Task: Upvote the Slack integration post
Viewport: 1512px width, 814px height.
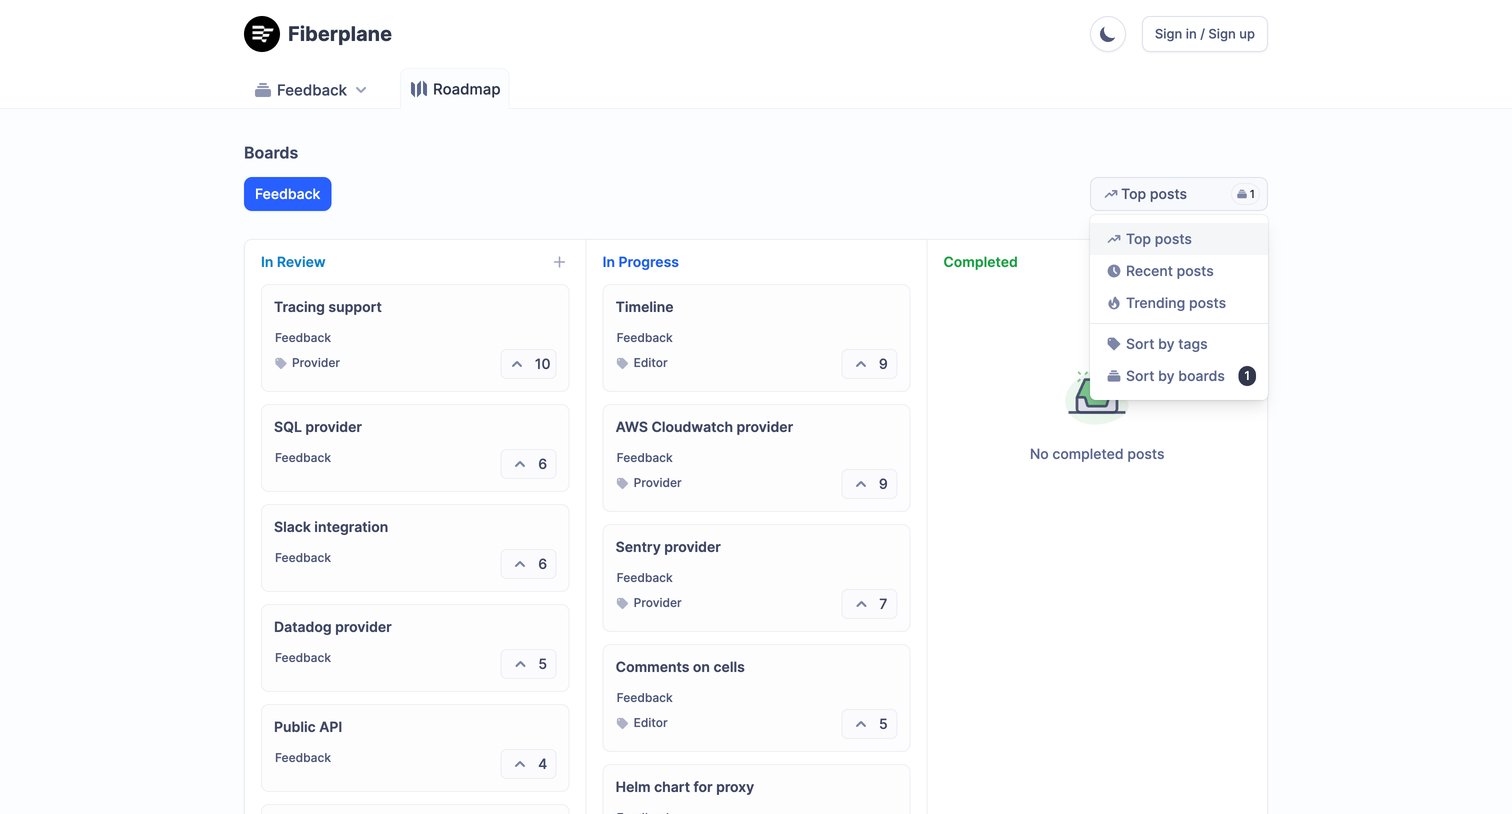Action: [528, 564]
